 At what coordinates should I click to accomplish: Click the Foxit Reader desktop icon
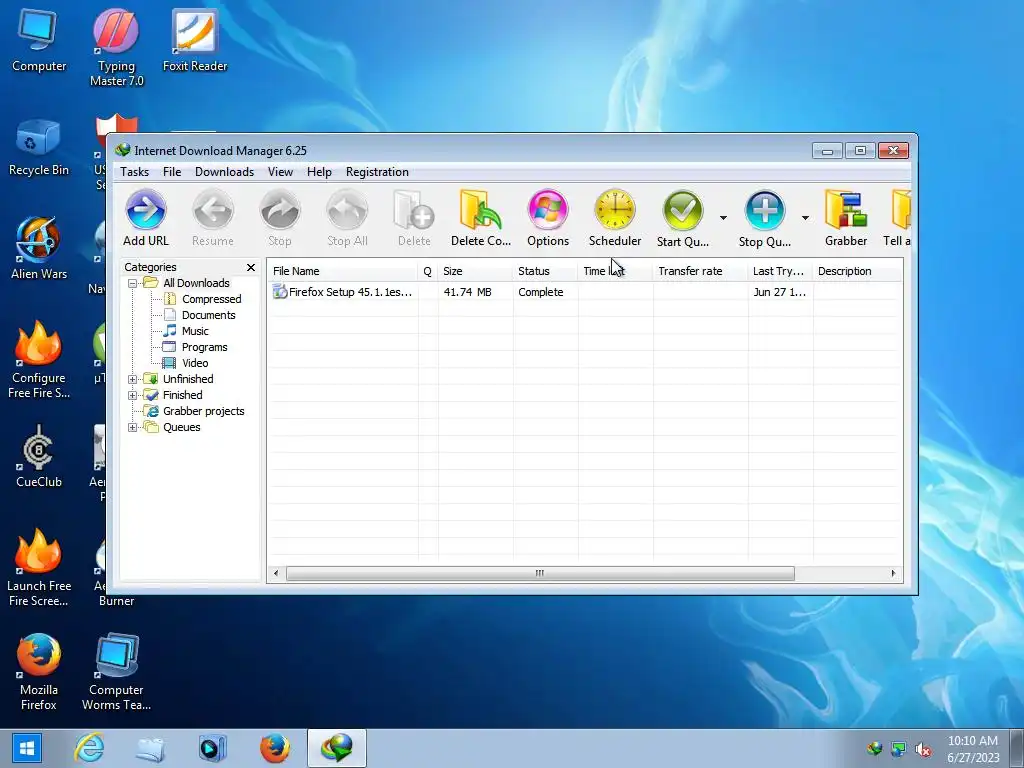point(195,40)
